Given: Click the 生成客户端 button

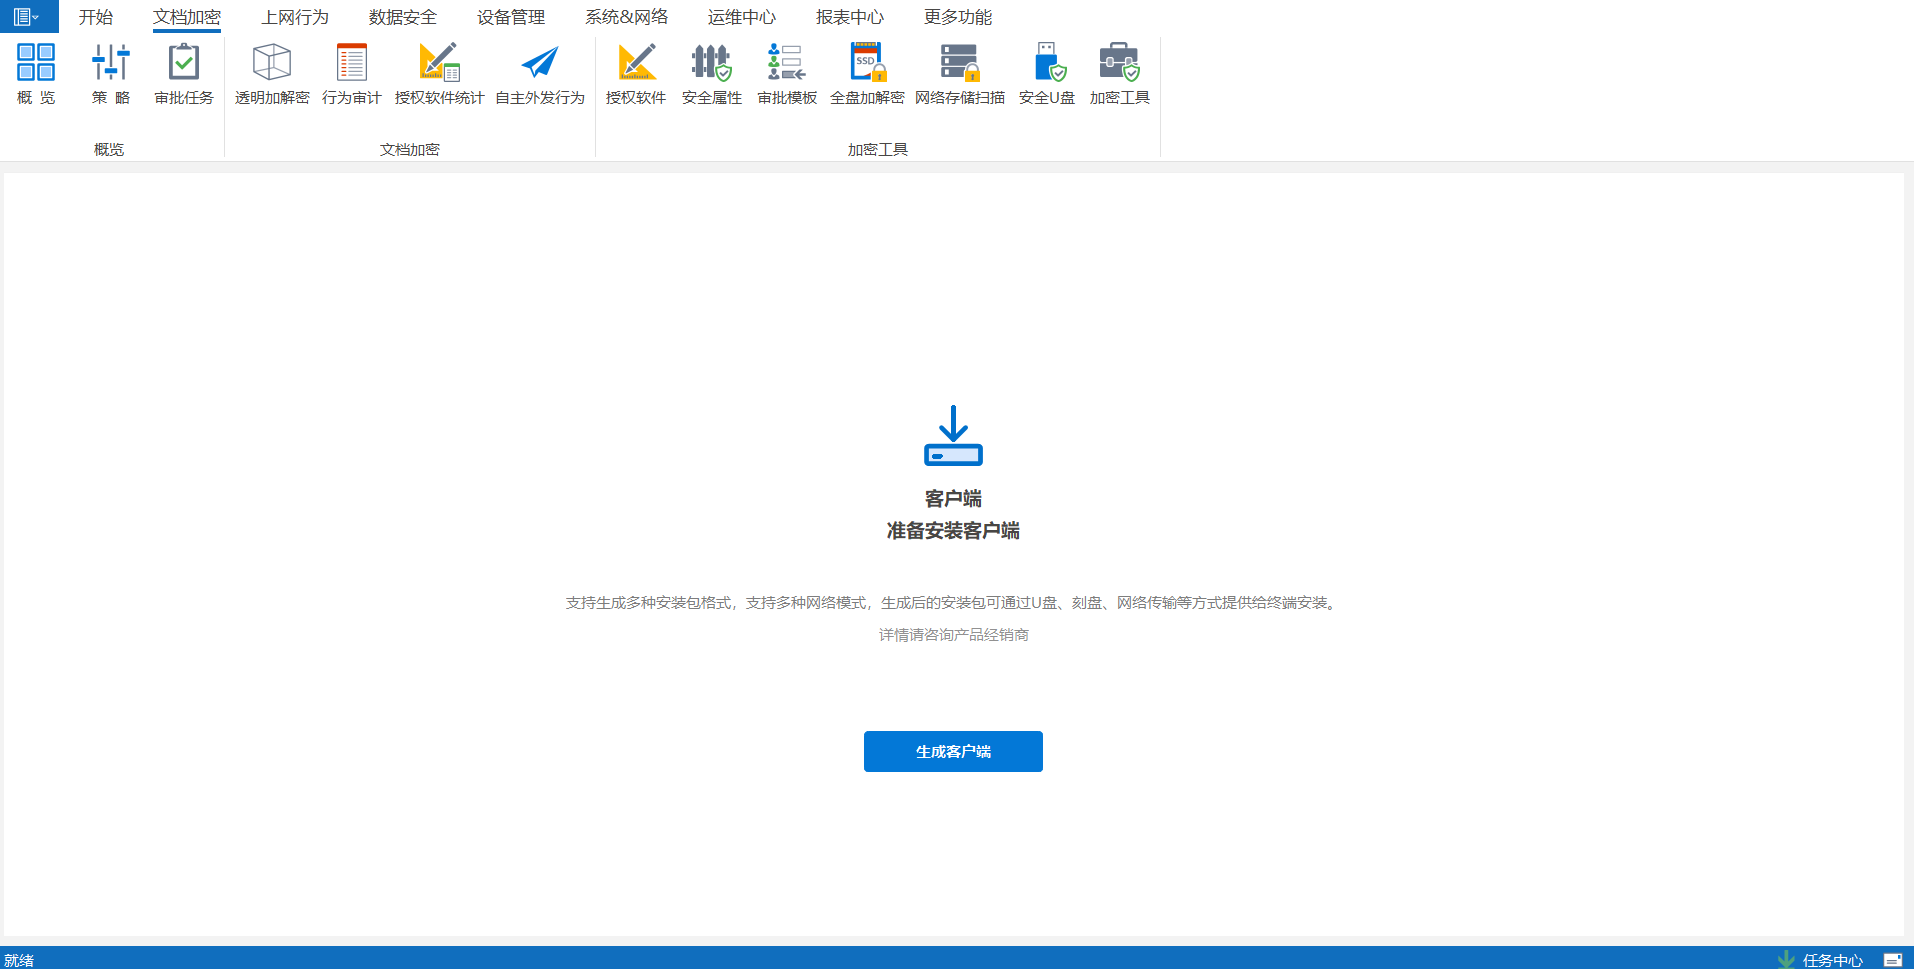Looking at the screenshot, I should [x=953, y=751].
